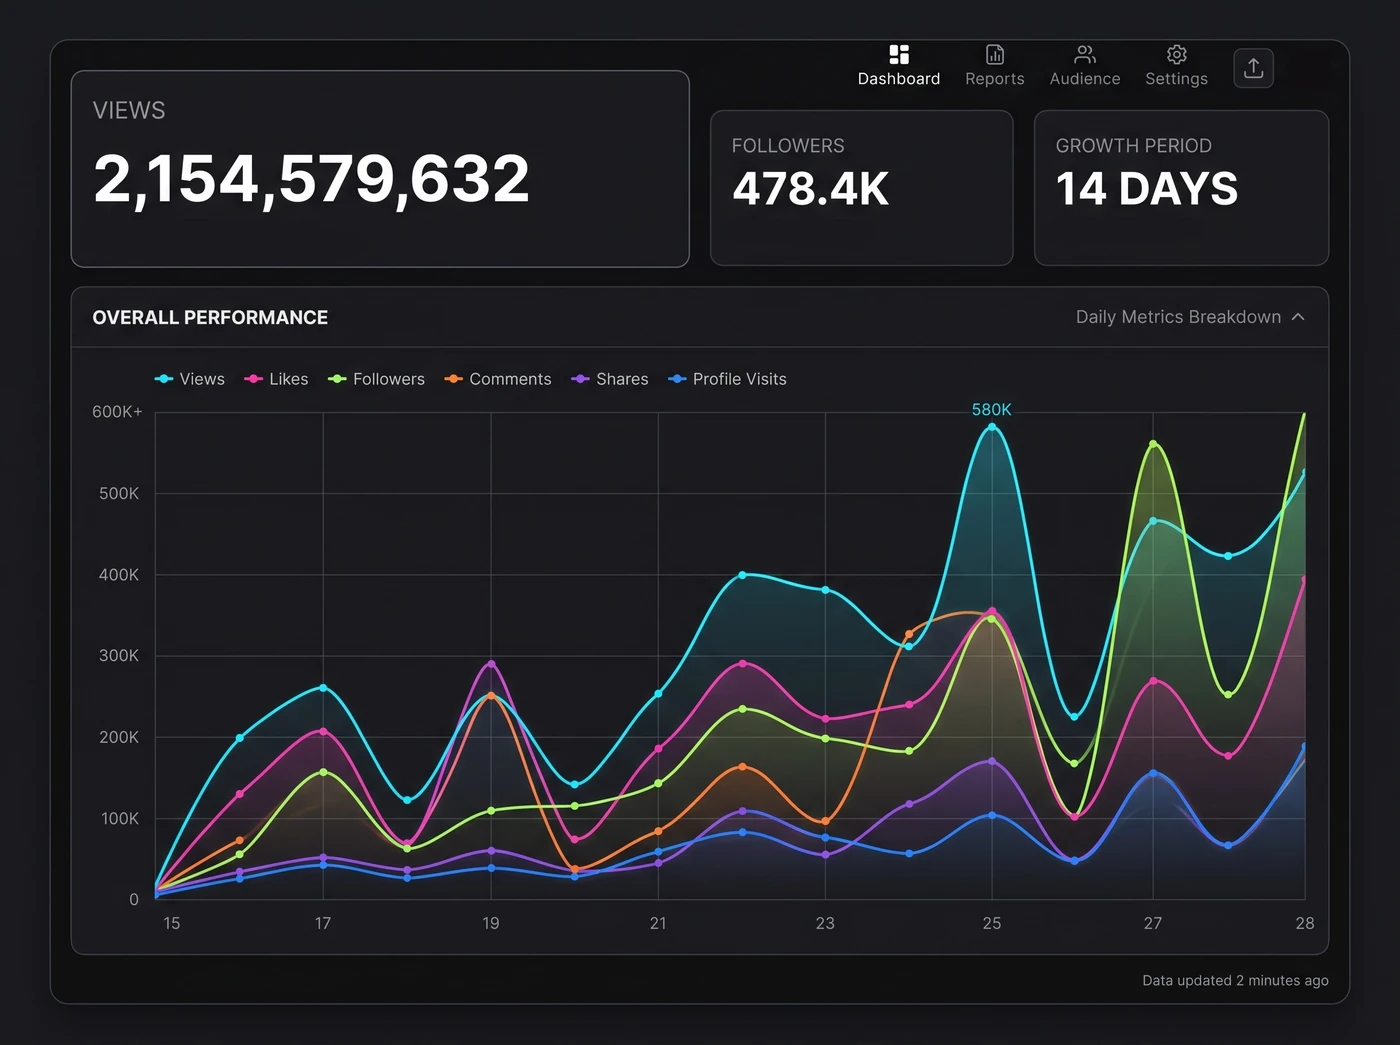Click the export upload icon button
Viewport: 1400px width, 1045px height.
1254,68
